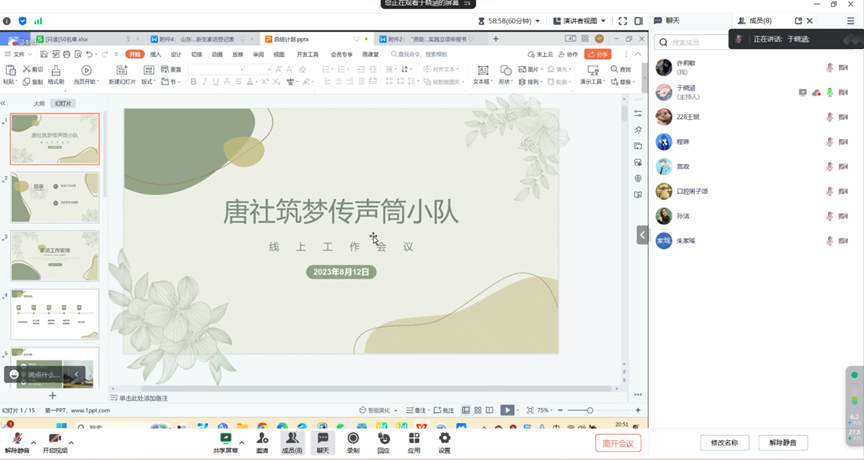Toggle Underline formatting in ribbon
The image size is (864, 460).
[x=215, y=82]
